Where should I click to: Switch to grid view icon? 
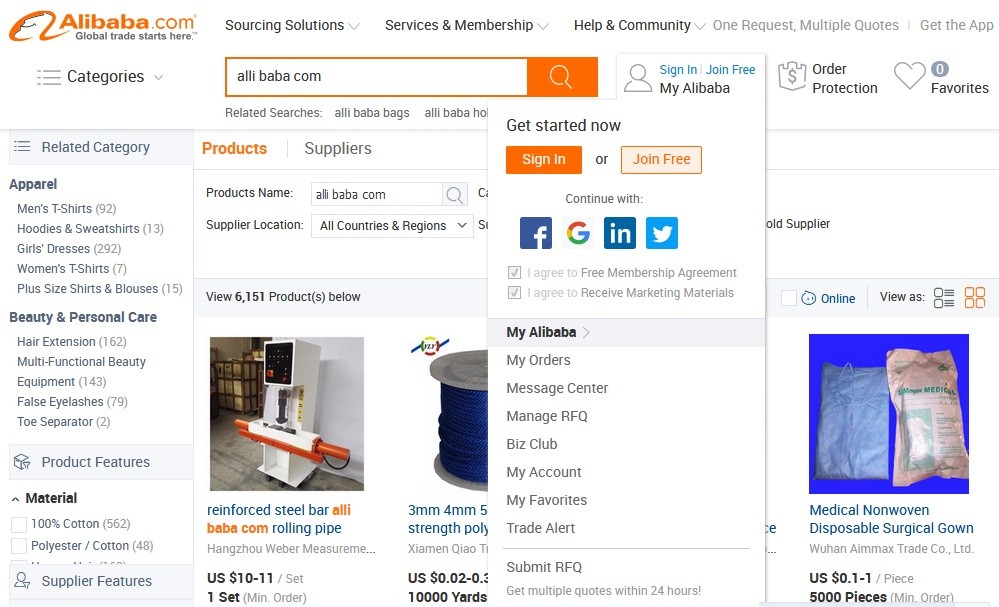pyautogui.click(x=975, y=297)
